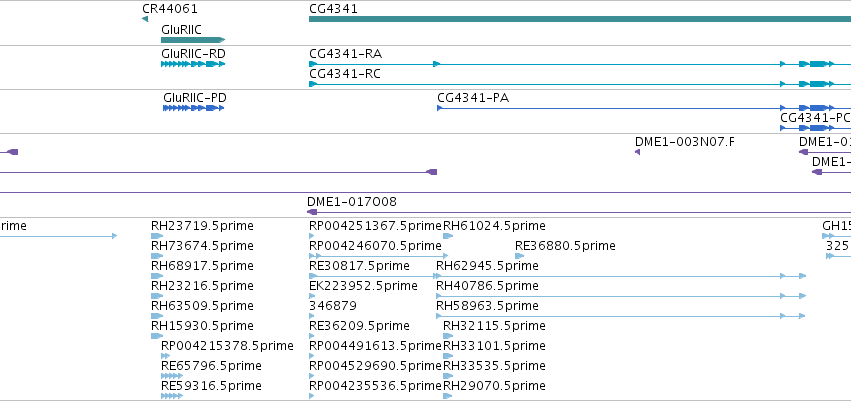The image size is (851, 401).
Task: Select the RE59316.5prime arrow glyph
Action: (x=172, y=396)
